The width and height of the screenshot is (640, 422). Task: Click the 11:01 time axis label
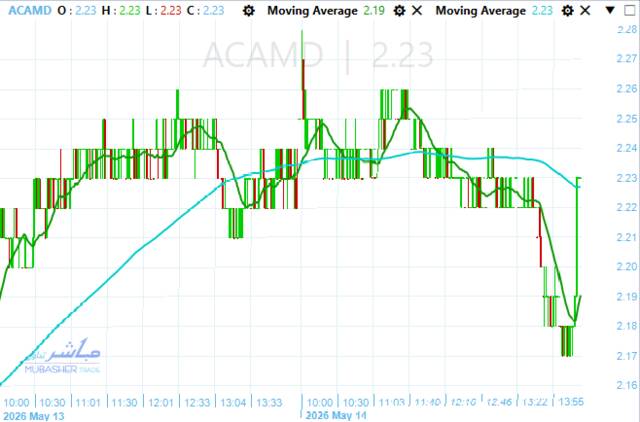tap(88, 403)
